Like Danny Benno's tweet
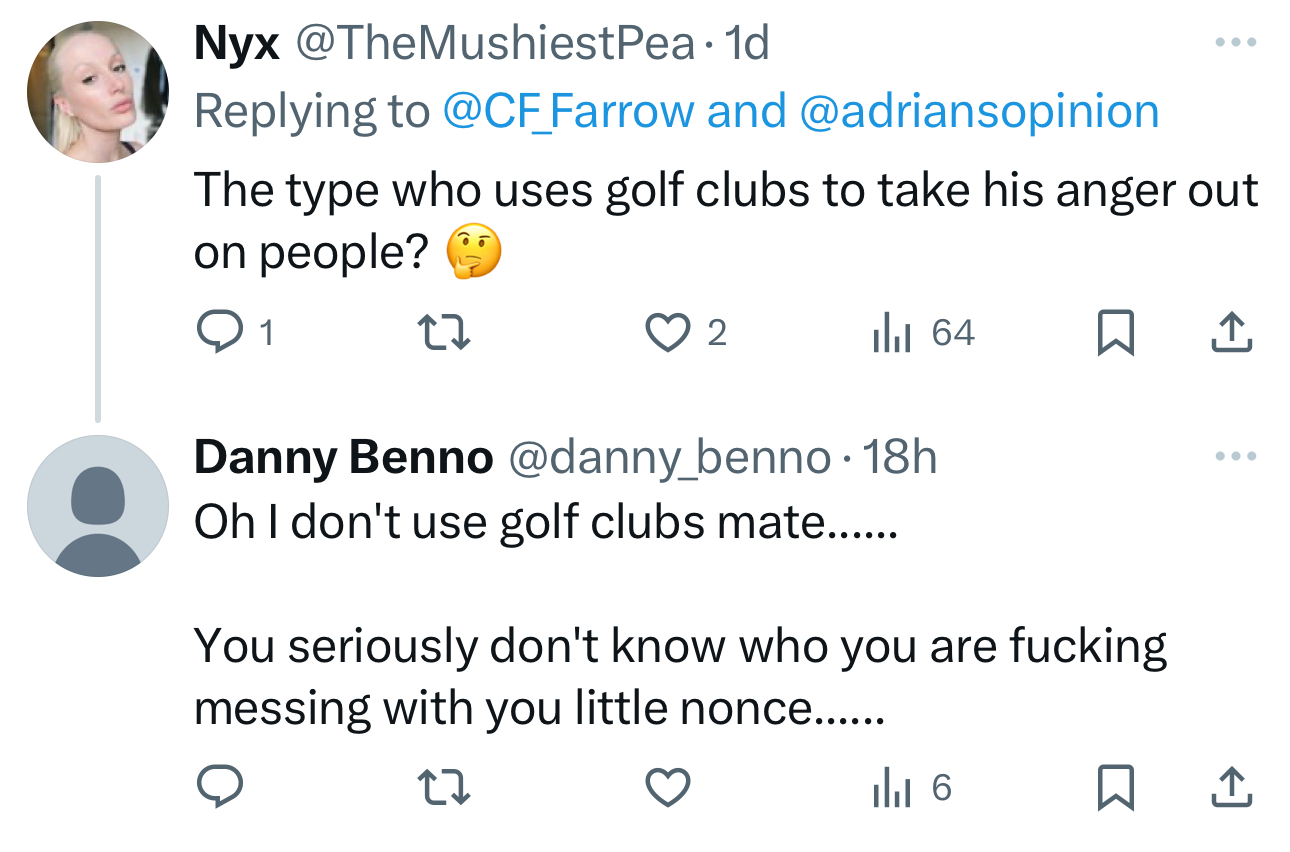 click(x=668, y=789)
